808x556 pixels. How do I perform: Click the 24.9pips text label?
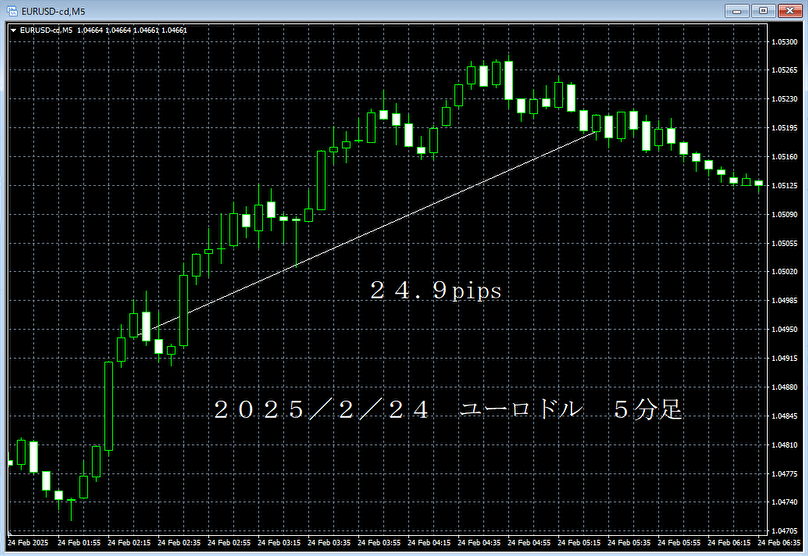[436, 291]
